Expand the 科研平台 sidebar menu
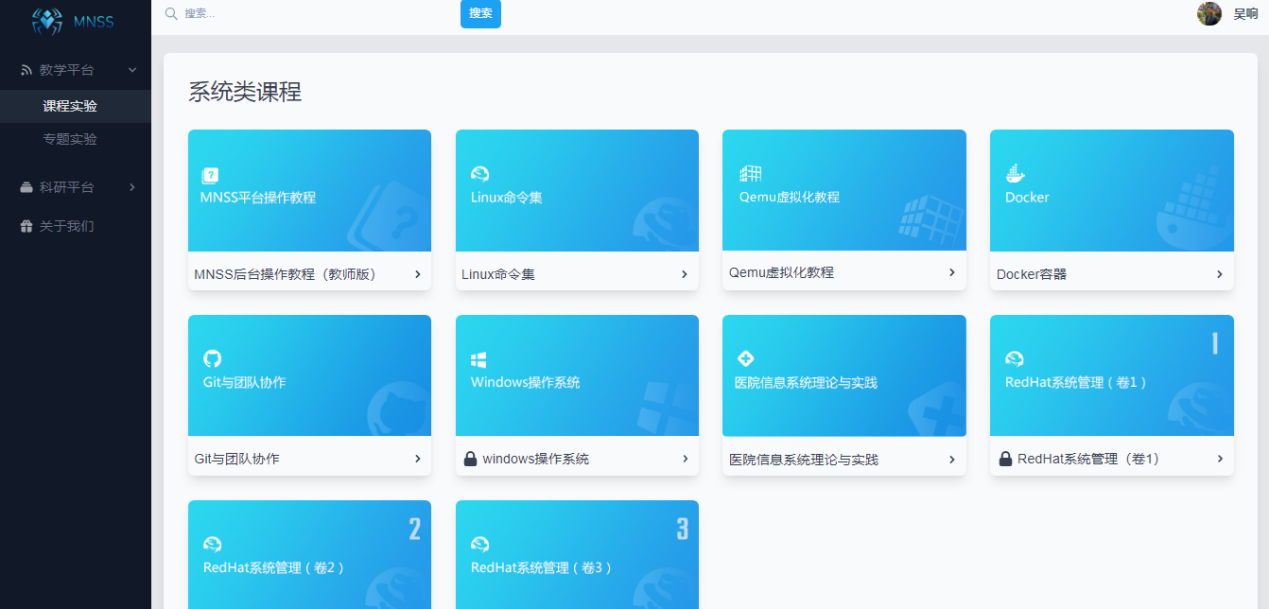Image resolution: width=1269 pixels, height=609 pixels. [x=132, y=187]
